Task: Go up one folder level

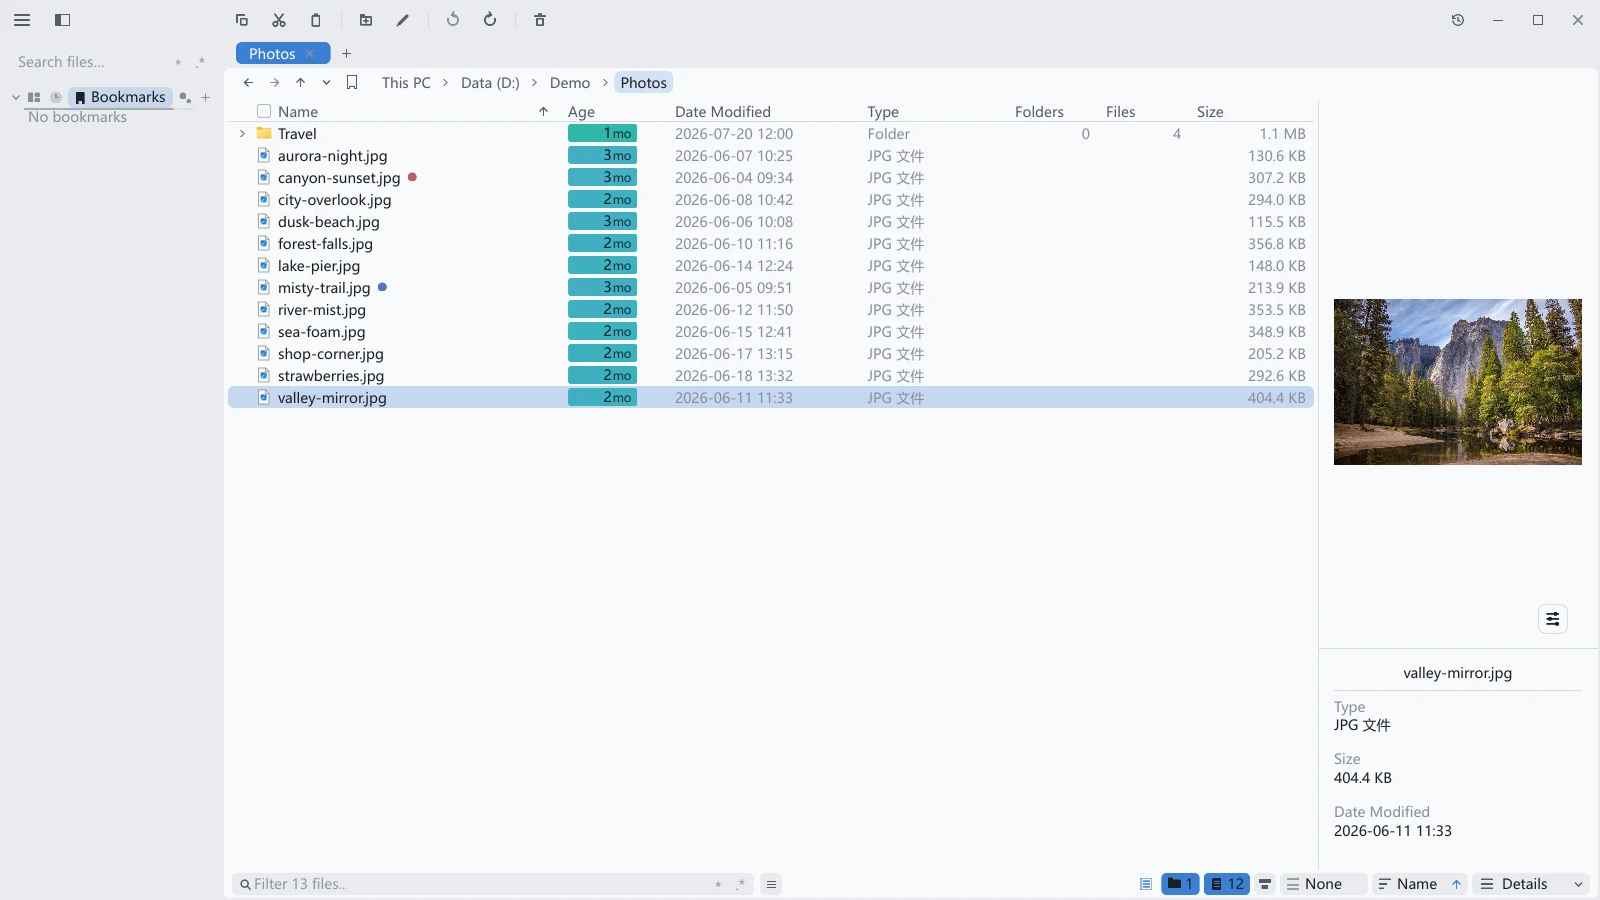Action: [300, 83]
